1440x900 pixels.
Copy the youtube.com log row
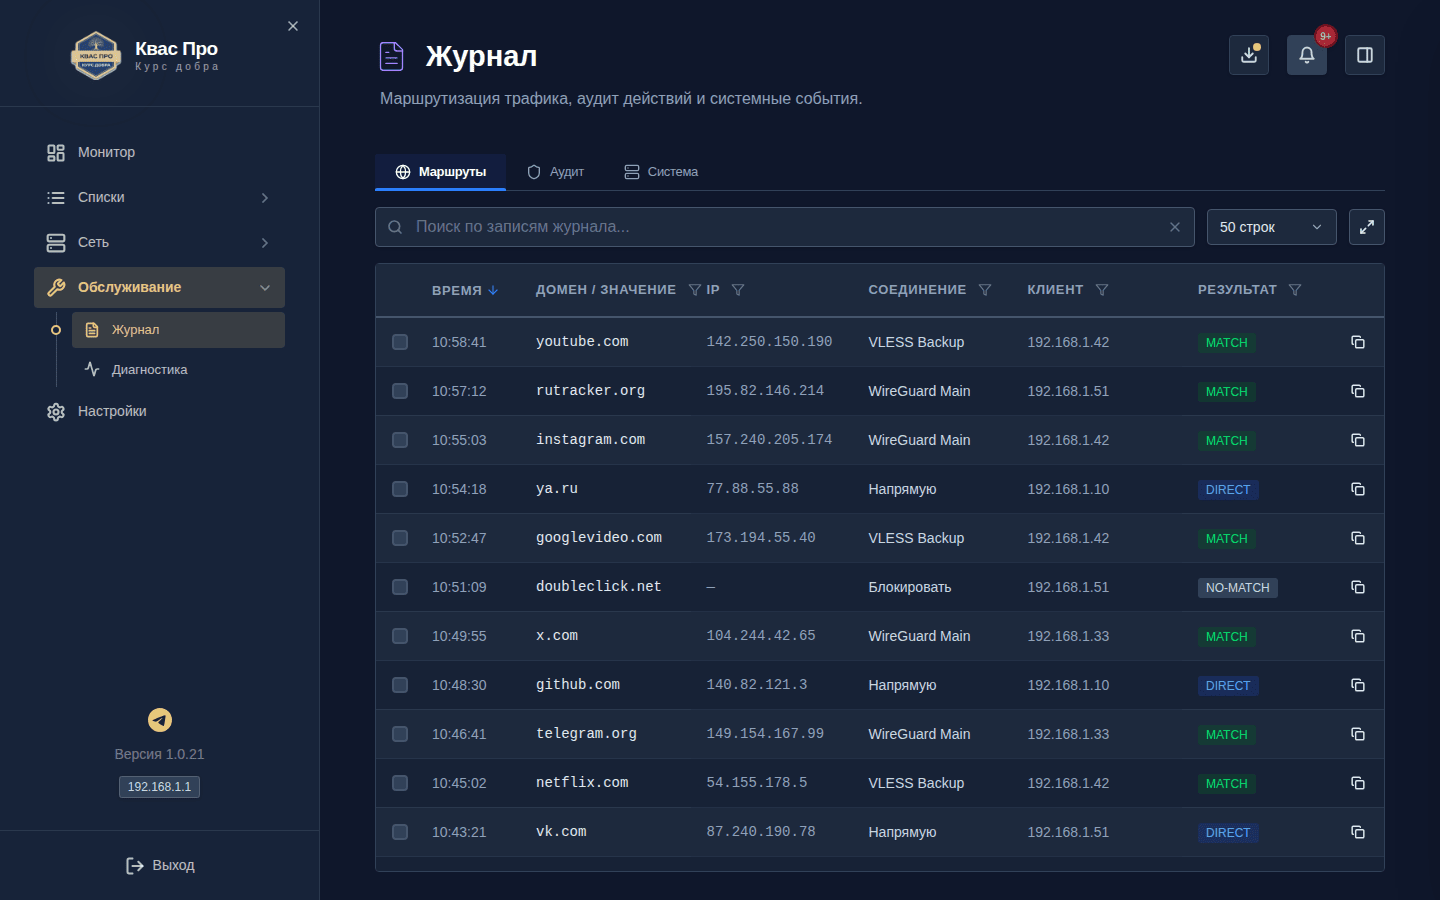(1358, 342)
